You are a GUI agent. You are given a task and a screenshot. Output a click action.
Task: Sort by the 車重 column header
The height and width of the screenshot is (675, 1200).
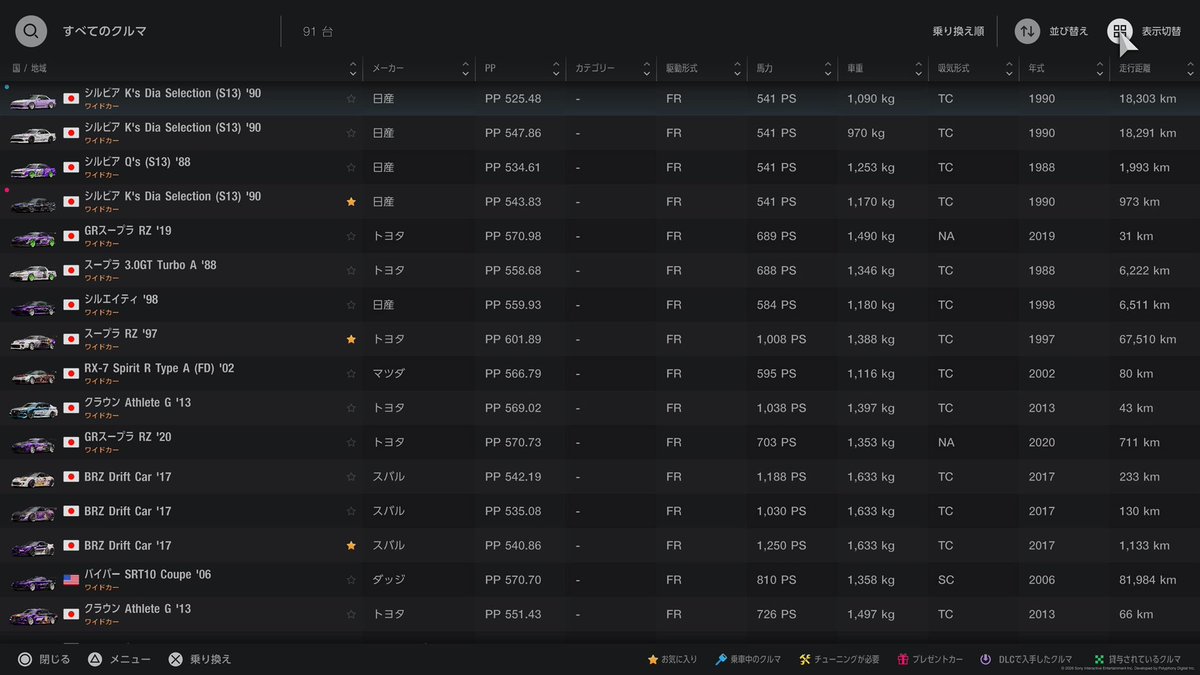pyautogui.click(x=882, y=69)
